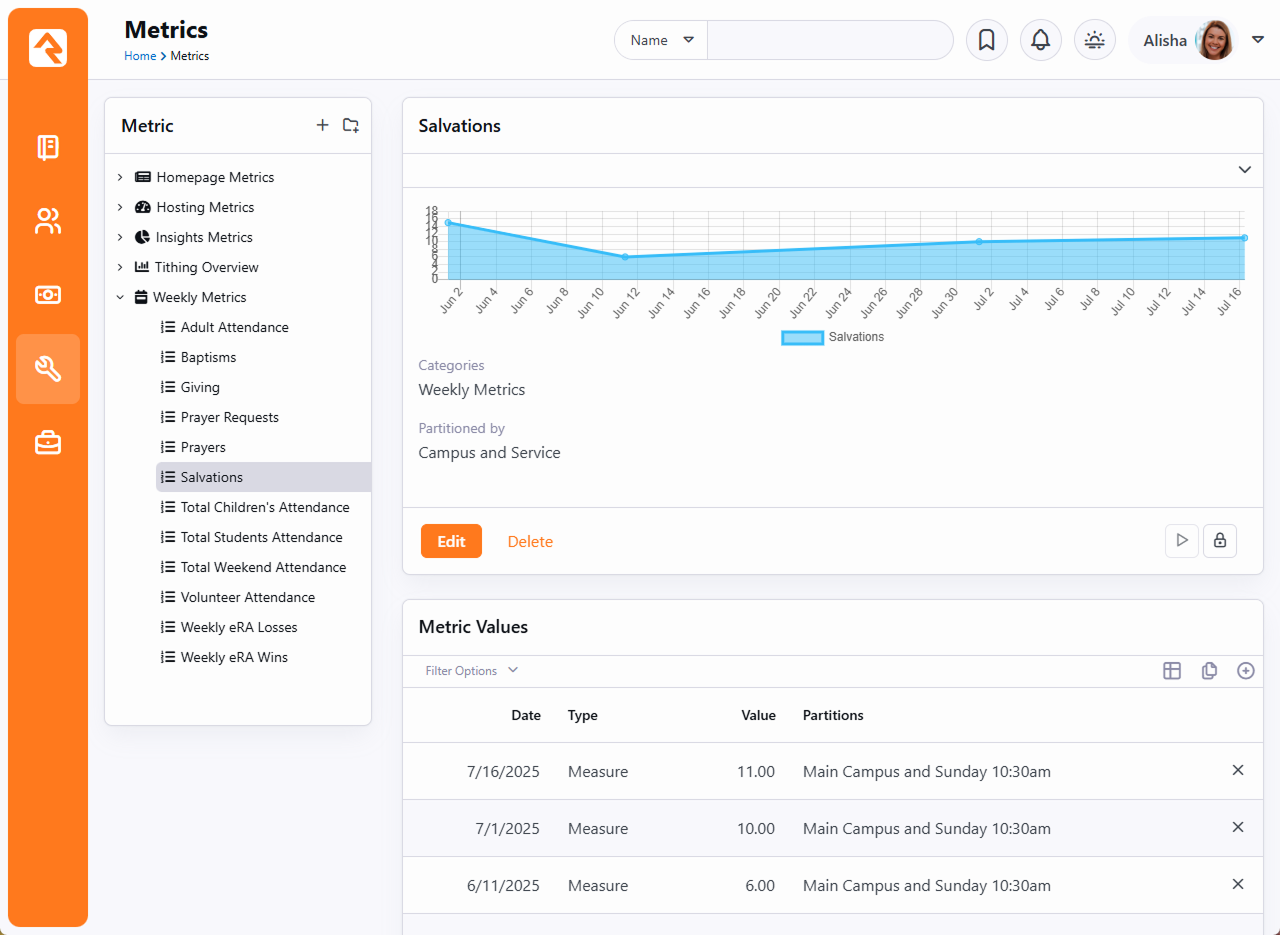The height and width of the screenshot is (935, 1280).
Task: Add a new metric value
Action: (1245, 671)
